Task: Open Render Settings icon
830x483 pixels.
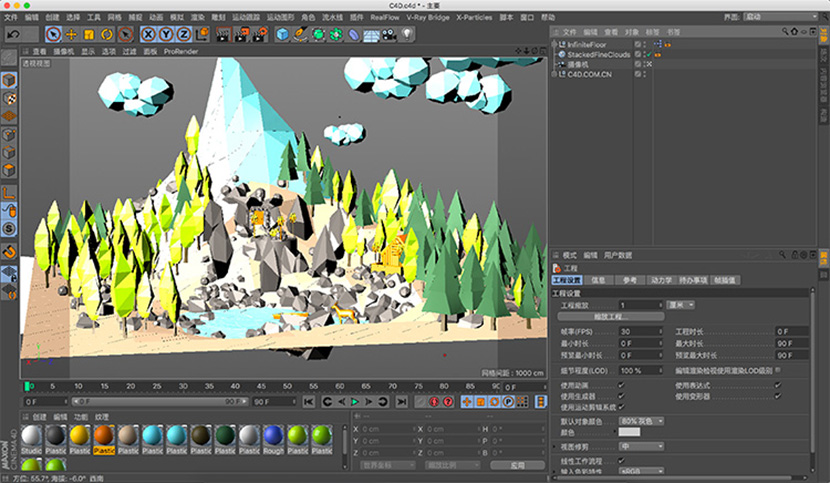Action: 260,34
